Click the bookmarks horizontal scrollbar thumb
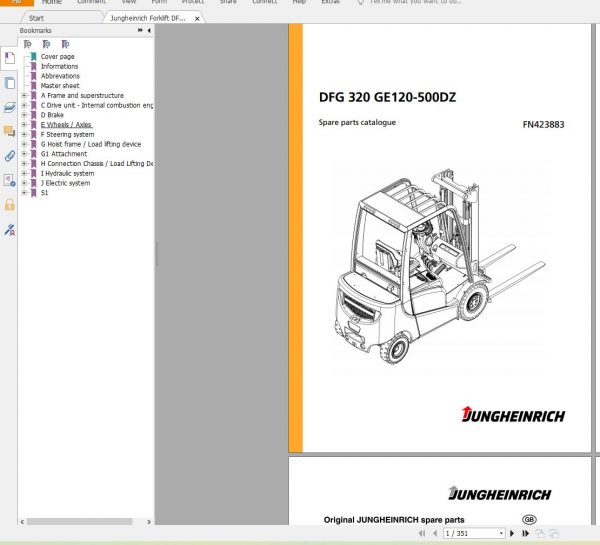 point(80,522)
